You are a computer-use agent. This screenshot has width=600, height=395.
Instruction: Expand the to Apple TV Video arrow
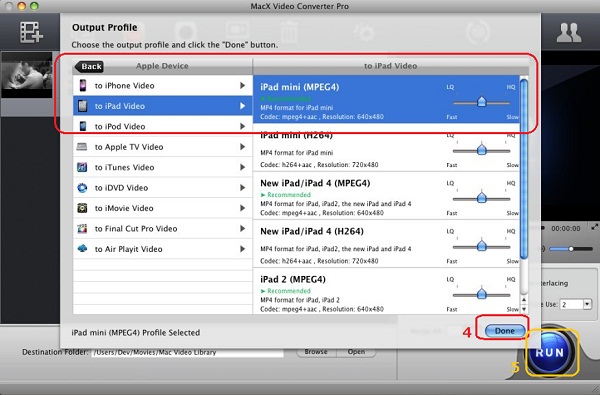pos(242,147)
